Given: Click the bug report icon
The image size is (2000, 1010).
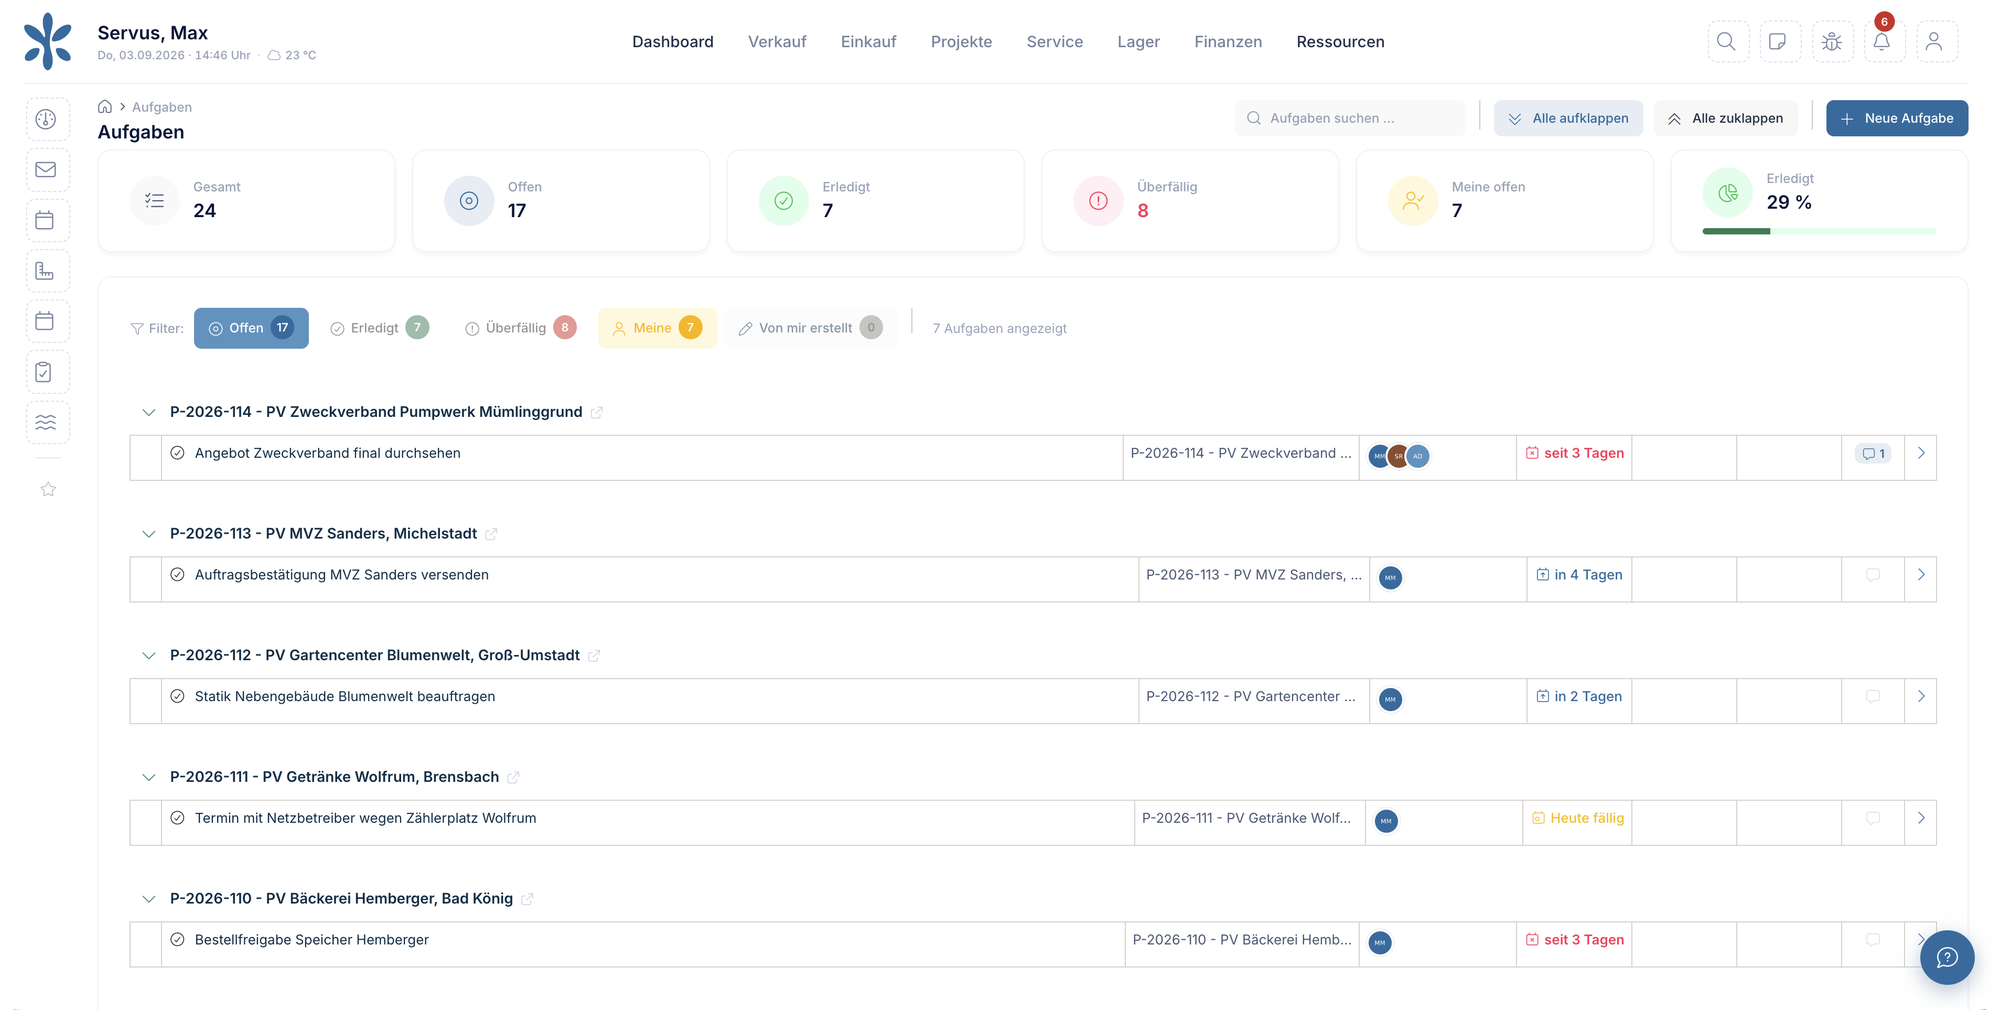Looking at the screenshot, I should (x=1832, y=42).
